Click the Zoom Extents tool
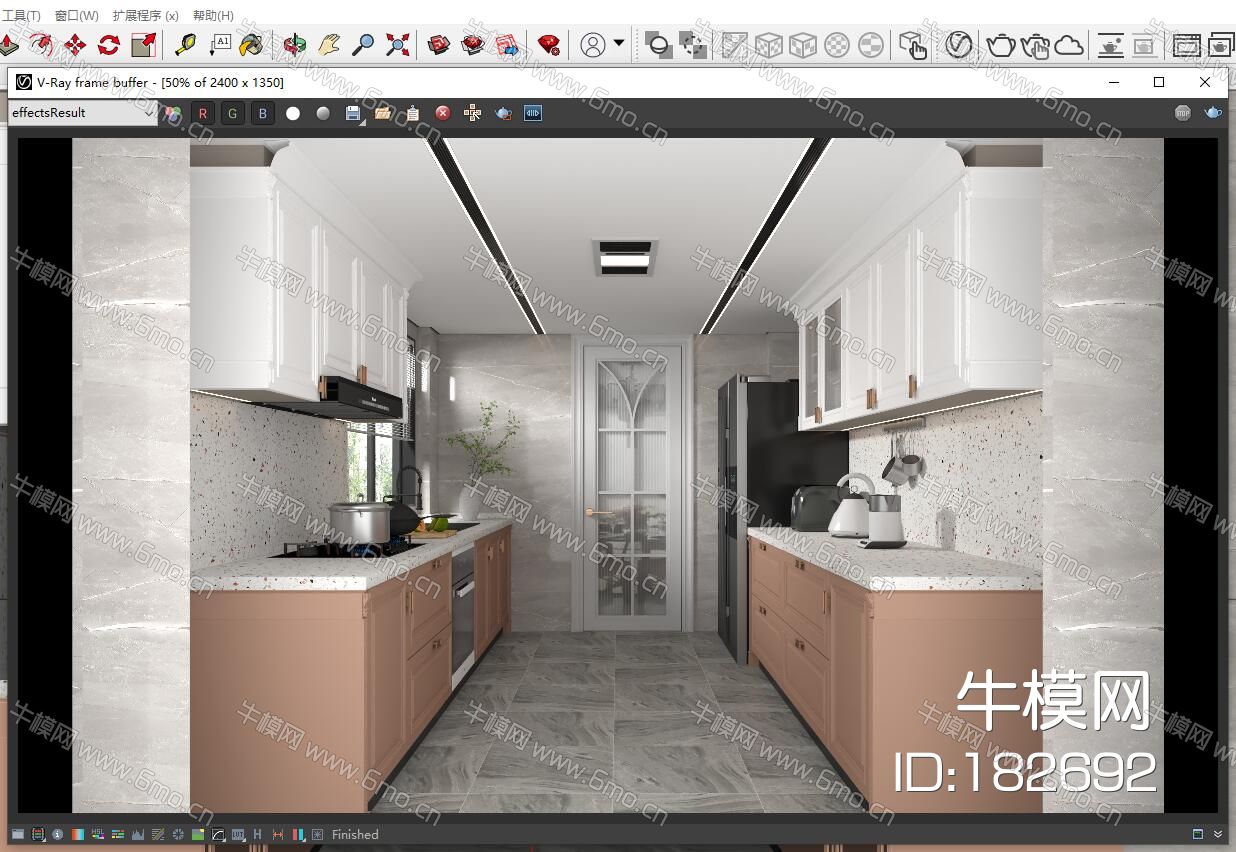 pos(398,44)
